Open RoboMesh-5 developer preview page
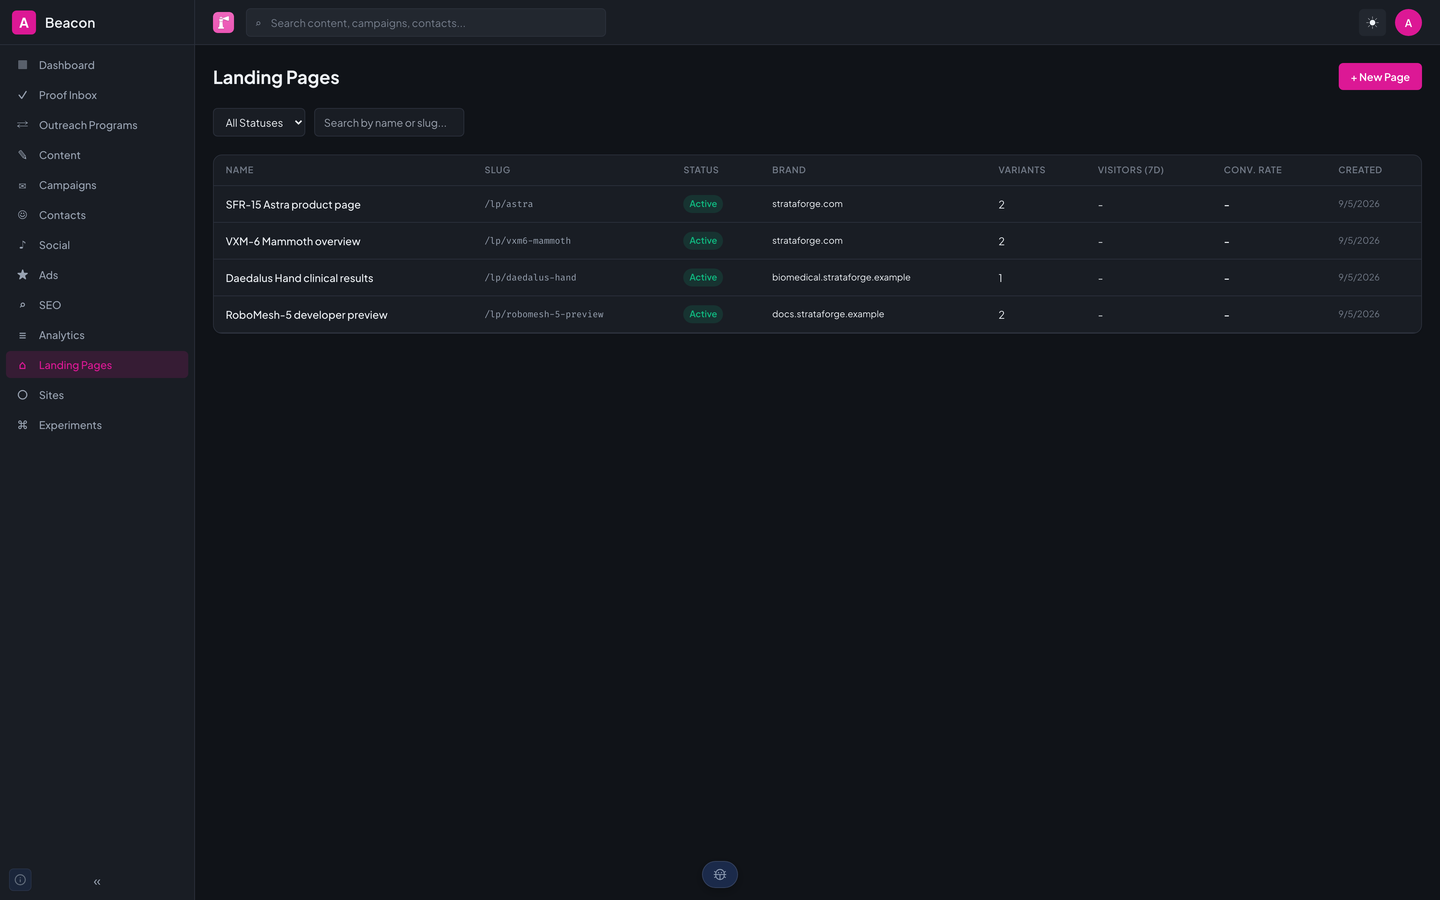Screen dimensions: 1440x900 [817, 314]
